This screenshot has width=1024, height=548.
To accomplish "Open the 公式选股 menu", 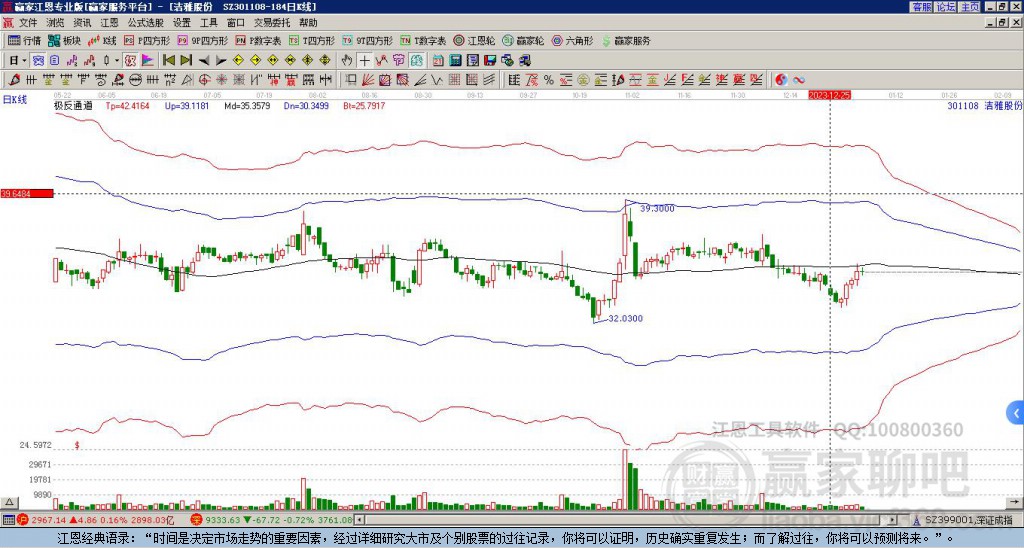I will click(145, 23).
